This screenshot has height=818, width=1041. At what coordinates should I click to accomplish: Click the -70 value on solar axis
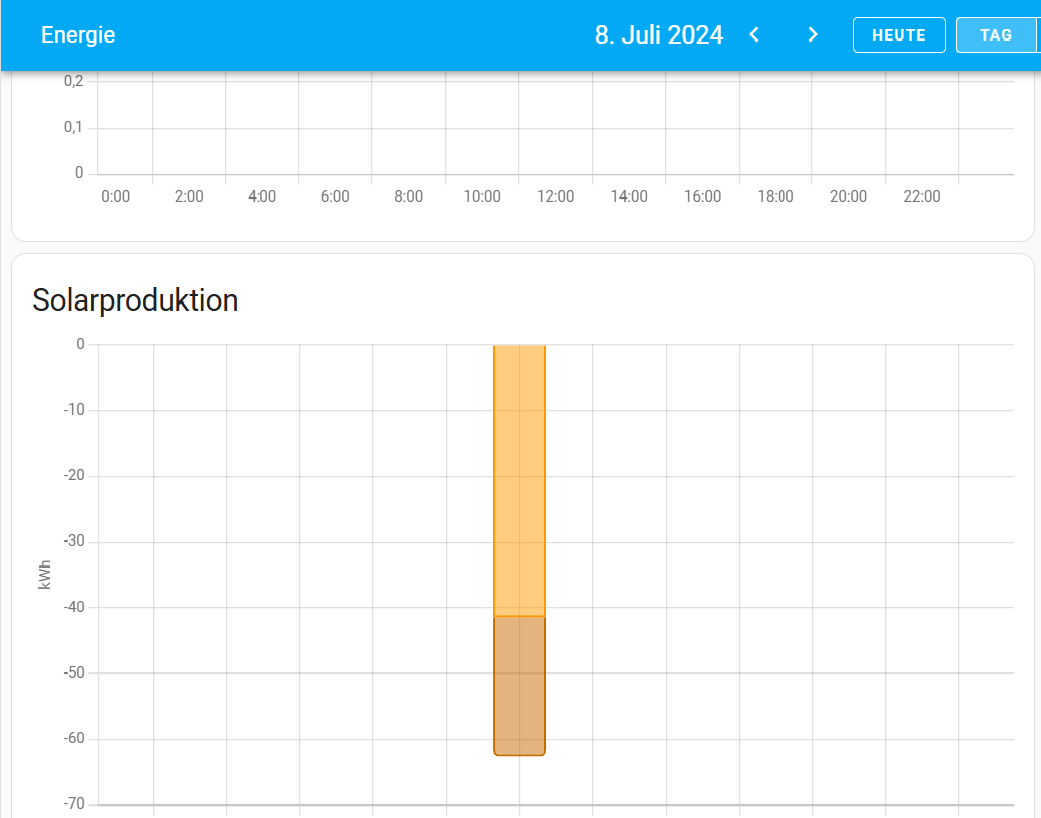(74, 804)
